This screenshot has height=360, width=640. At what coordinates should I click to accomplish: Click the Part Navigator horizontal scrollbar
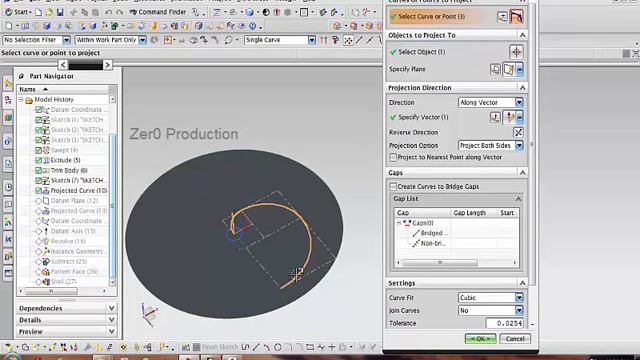coord(51,291)
